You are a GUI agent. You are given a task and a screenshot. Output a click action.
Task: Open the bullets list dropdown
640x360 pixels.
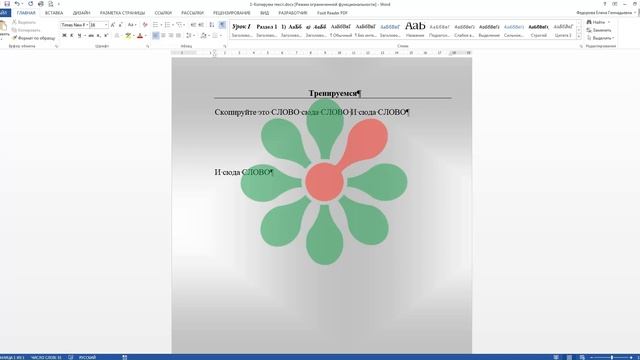tap(161, 25)
